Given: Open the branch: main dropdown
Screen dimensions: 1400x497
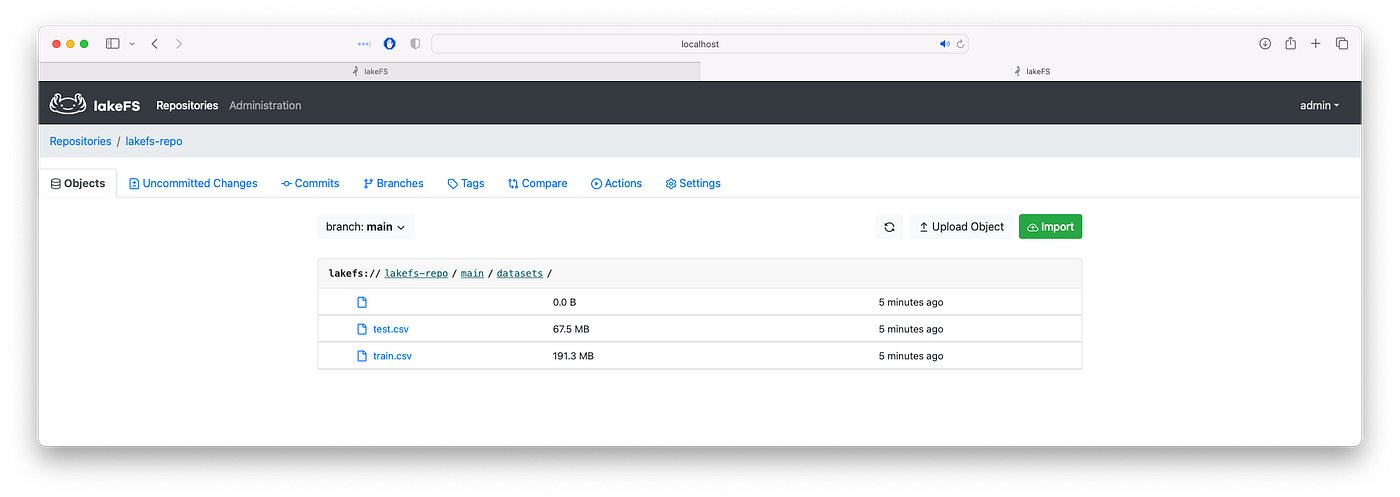Looking at the screenshot, I should click(x=366, y=227).
